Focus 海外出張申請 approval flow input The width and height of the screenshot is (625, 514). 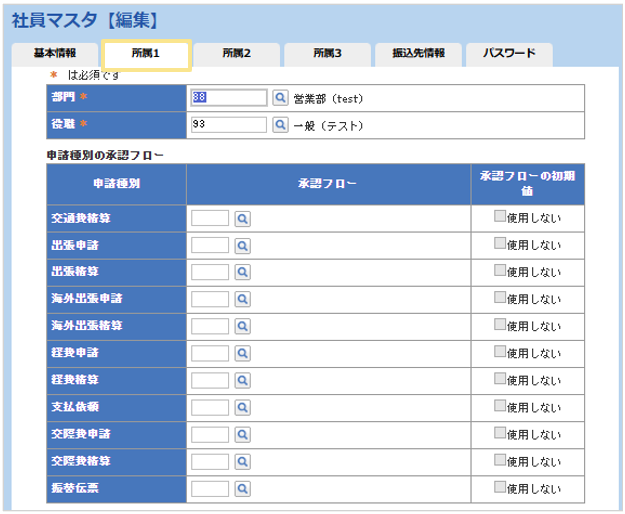point(210,299)
